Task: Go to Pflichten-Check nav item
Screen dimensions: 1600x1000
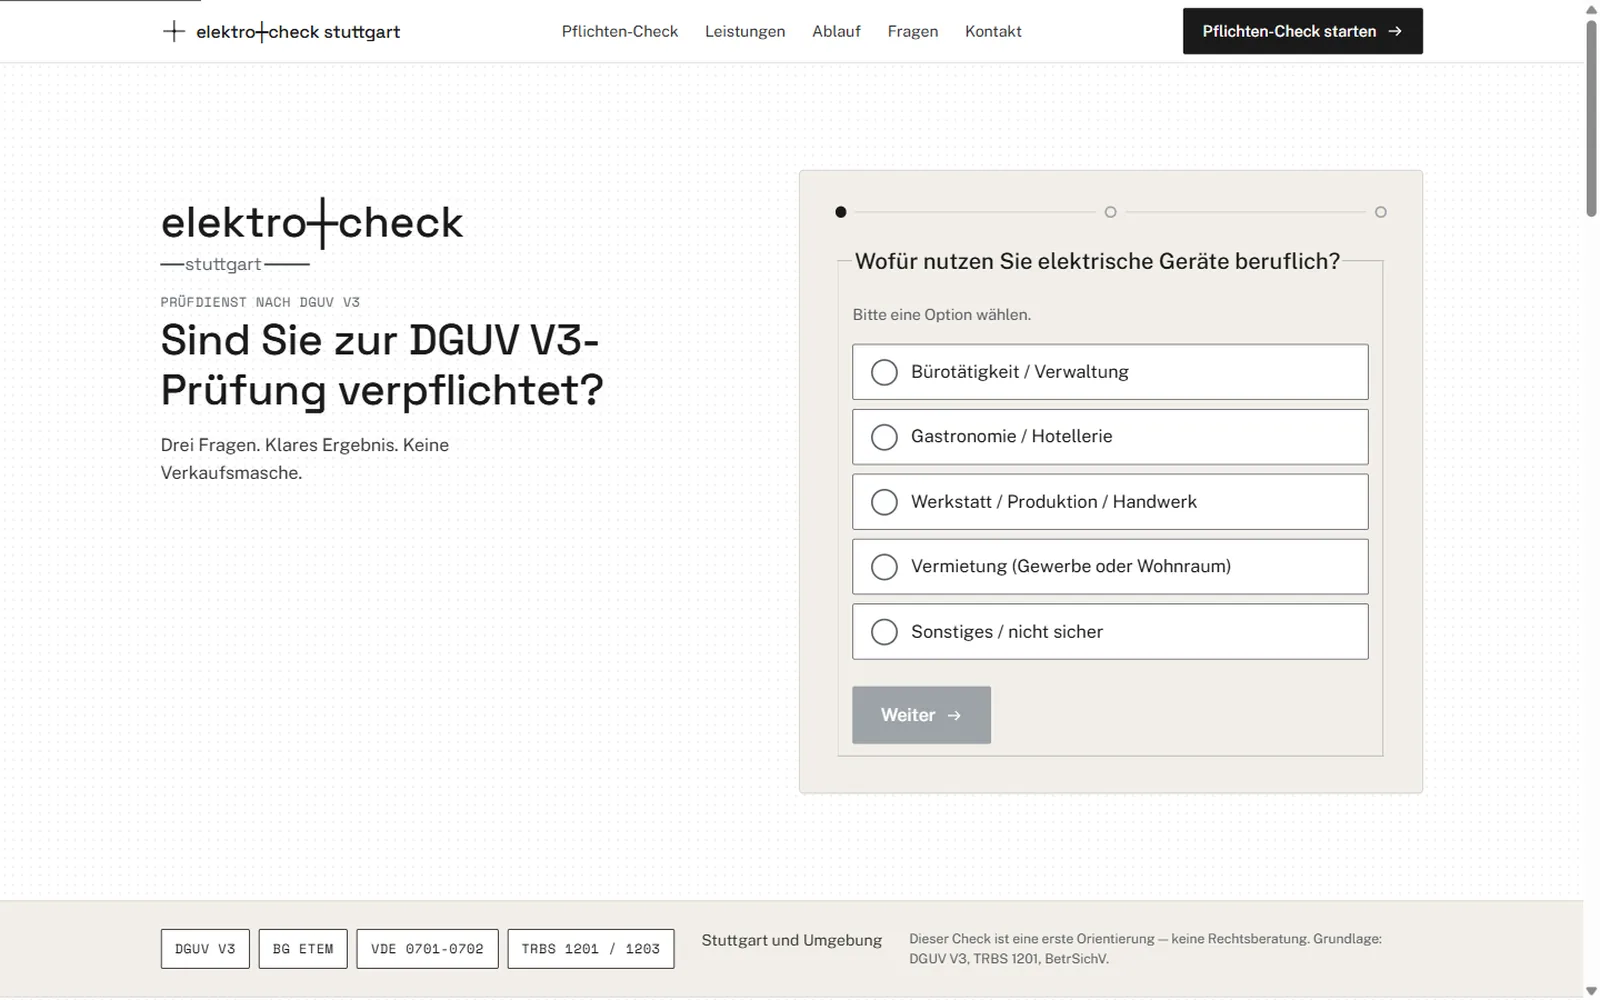Action: coord(620,31)
